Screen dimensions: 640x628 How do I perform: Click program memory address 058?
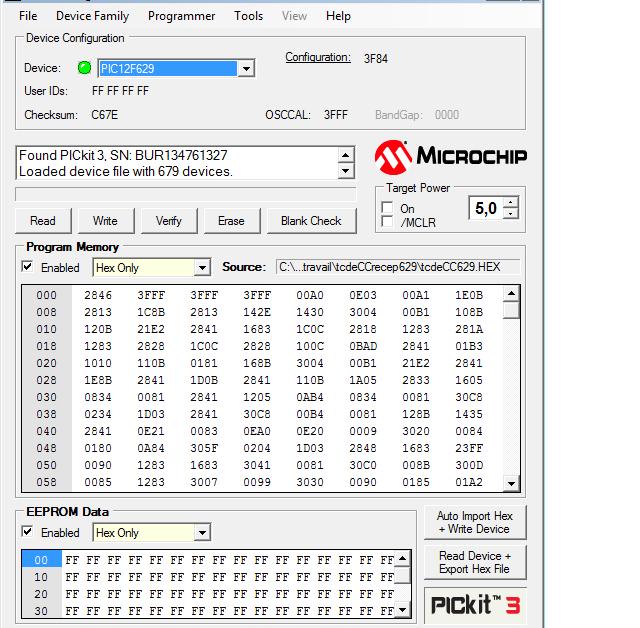click(47, 482)
